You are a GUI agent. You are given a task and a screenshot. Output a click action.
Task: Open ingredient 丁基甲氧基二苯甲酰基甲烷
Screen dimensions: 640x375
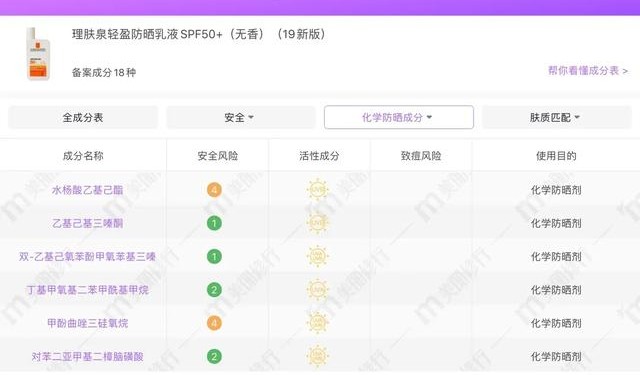(87, 290)
